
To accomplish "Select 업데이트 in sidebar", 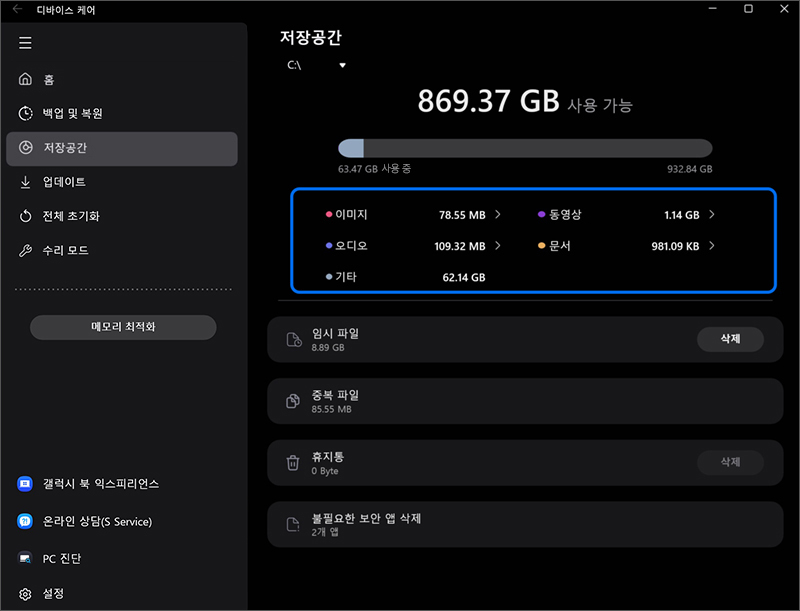I will pyautogui.click(x=64, y=182).
